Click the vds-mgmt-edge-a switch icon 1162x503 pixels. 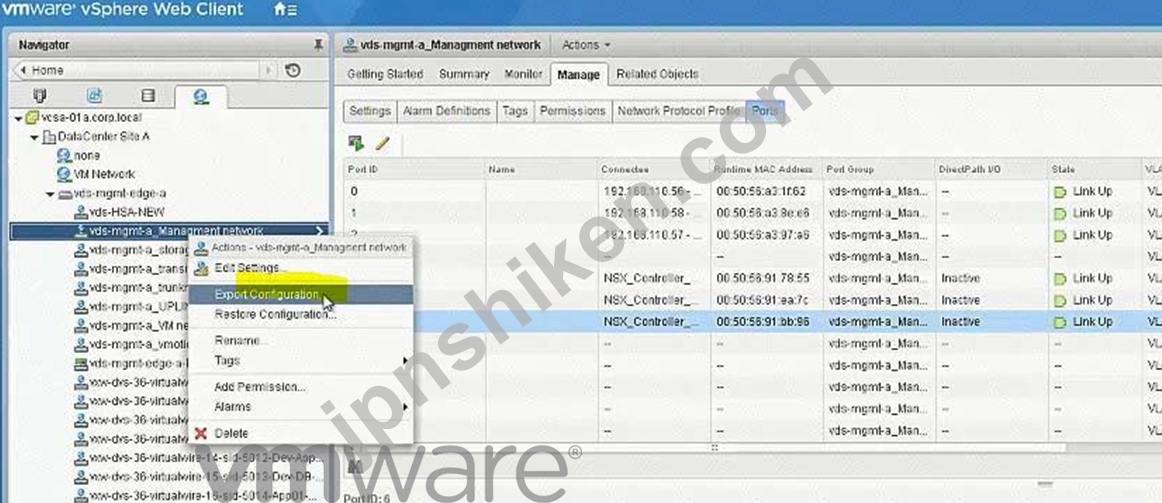point(65,194)
